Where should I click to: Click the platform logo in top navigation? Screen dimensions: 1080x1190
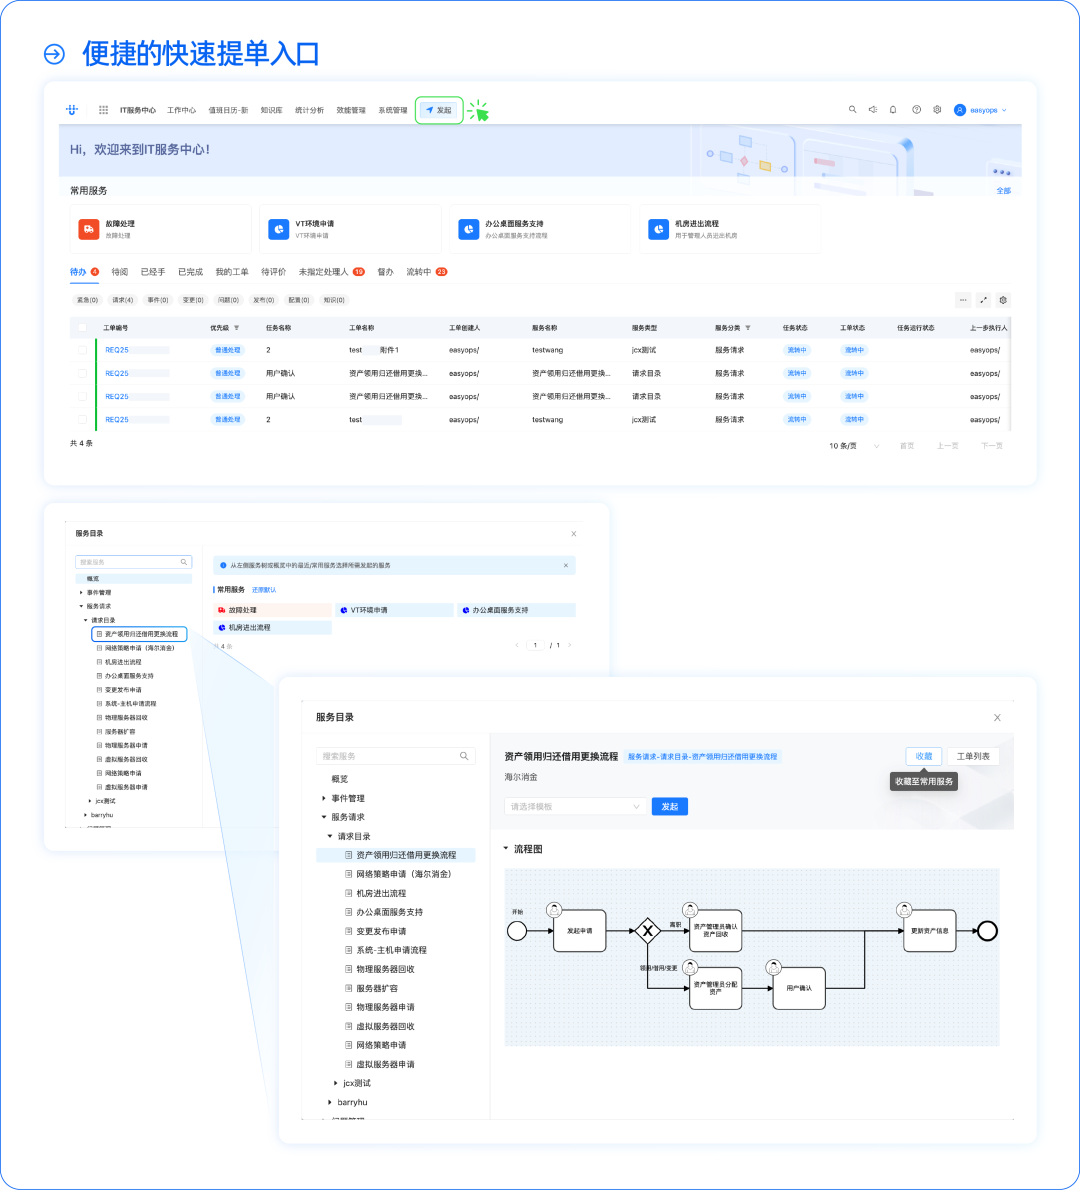(x=72, y=110)
